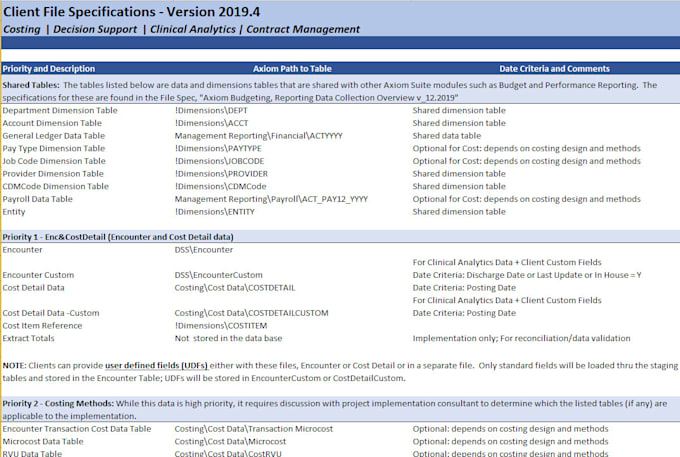Viewport: 680px width, 457px height.
Task: Select the Implementation only reconciliation comment cell
Action: [x=522, y=338]
